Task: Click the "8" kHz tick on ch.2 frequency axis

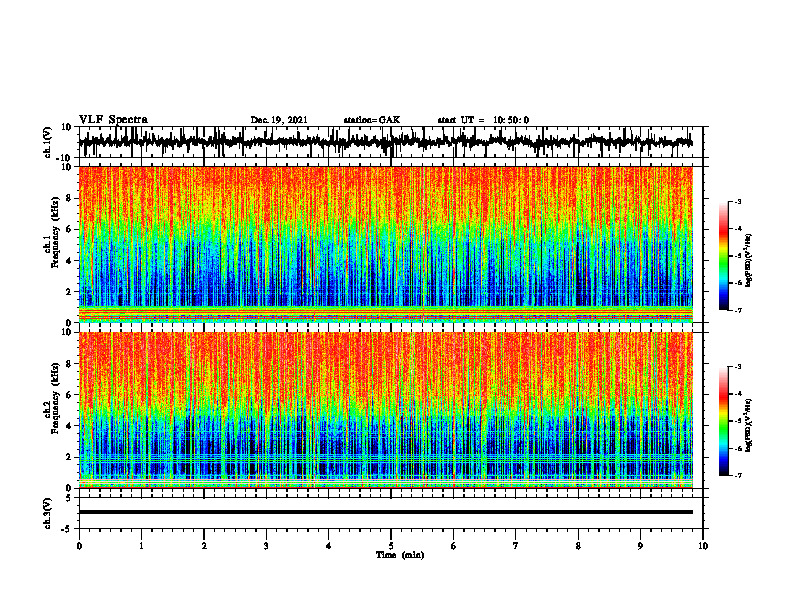Action: pyautogui.click(x=69, y=364)
